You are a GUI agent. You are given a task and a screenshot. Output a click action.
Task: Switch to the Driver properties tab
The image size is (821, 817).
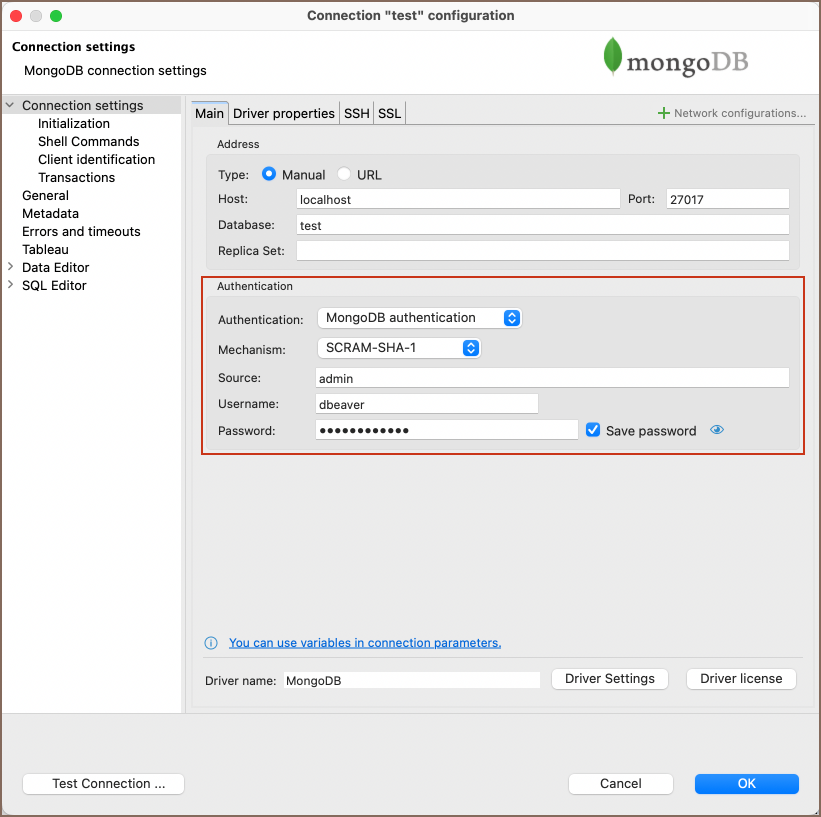tap(284, 113)
